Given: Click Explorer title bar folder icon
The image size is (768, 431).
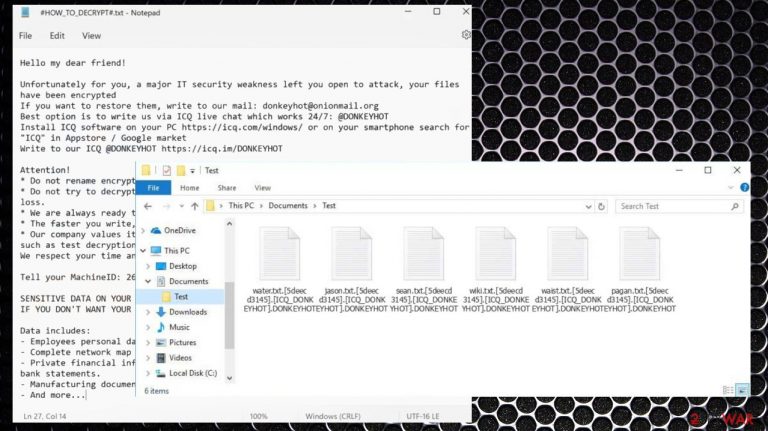Looking at the screenshot, I should (x=145, y=170).
